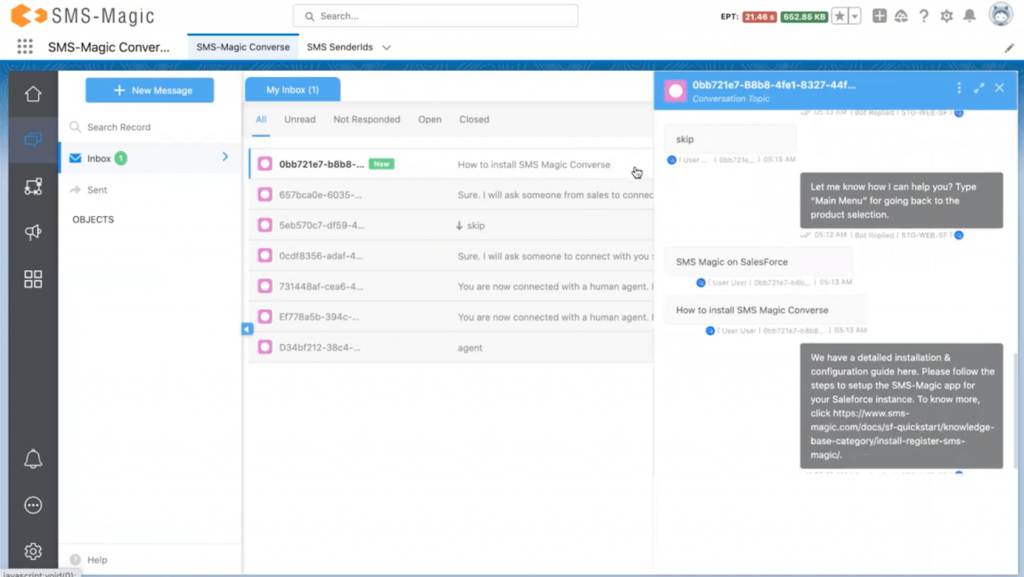Open favorites list dropdown arrow
Image resolution: width=1024 pixels, height=577 pixels.
(x=855, y=16)
